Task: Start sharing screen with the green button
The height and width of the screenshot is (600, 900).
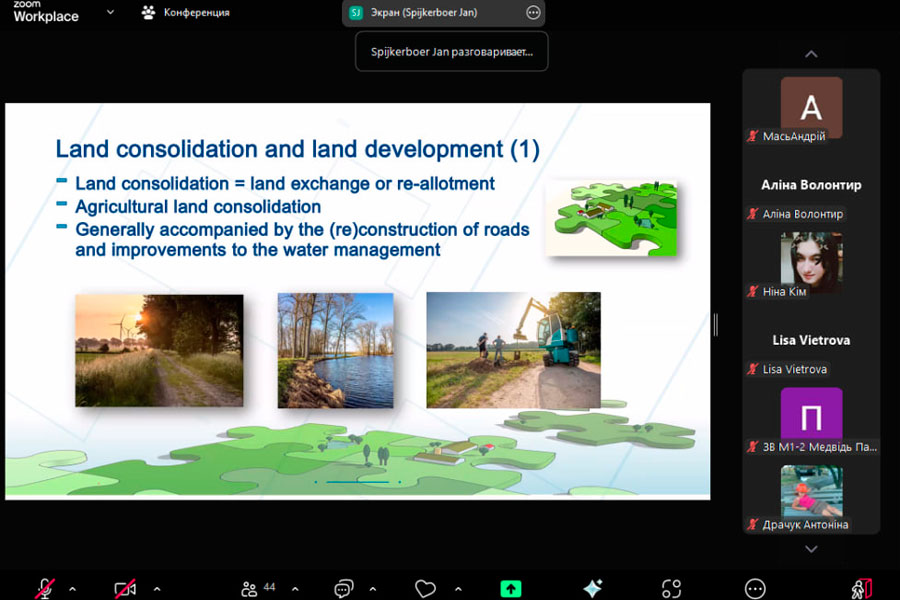Action: click(x=511, y=589)
